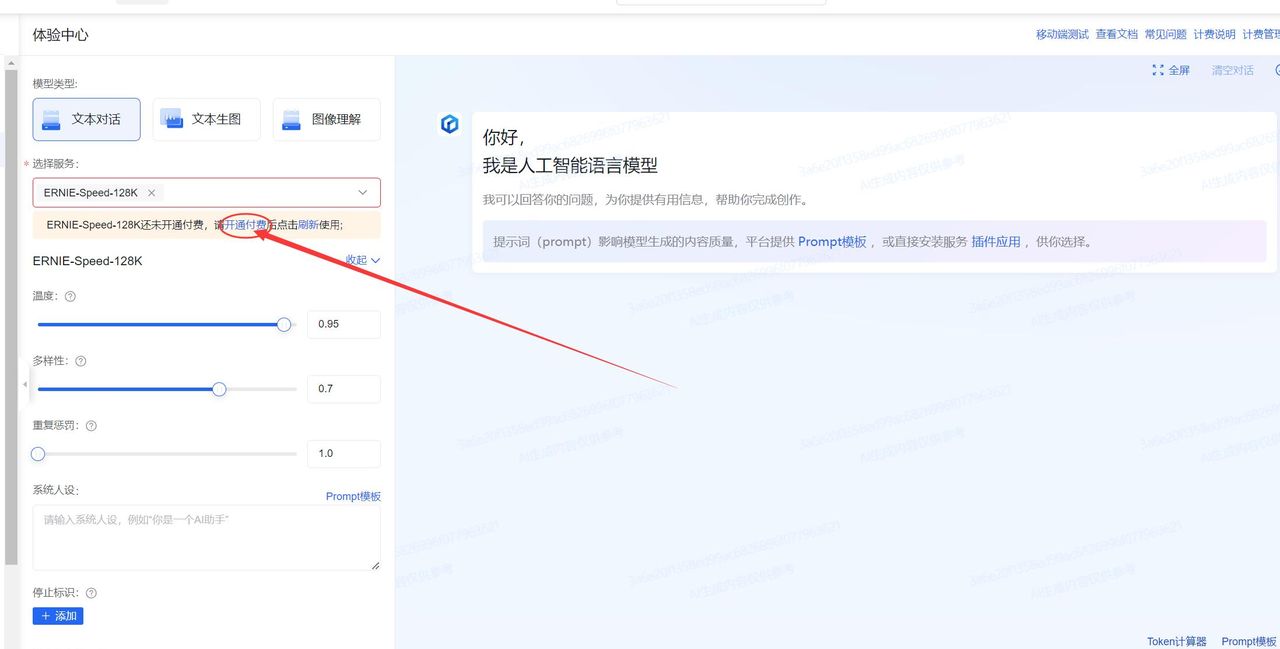Collapse the settings with 收起
Viewport: 1280px width, 649px height.
(x=363, y=260)
